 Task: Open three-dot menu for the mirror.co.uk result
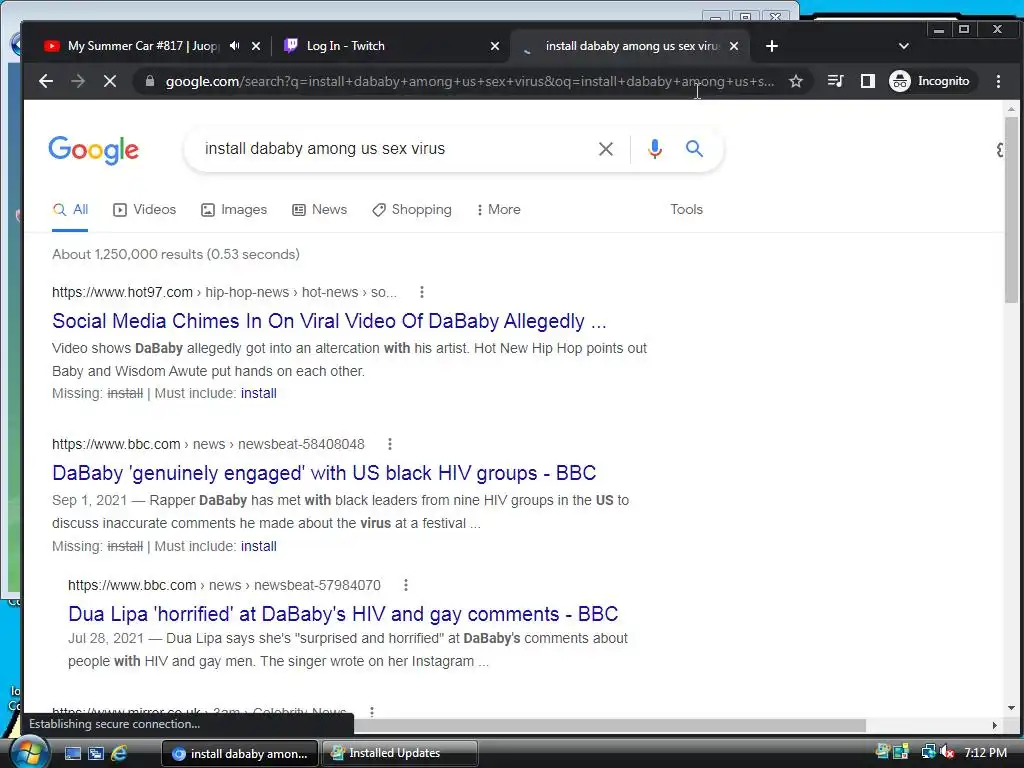[372, 712]
